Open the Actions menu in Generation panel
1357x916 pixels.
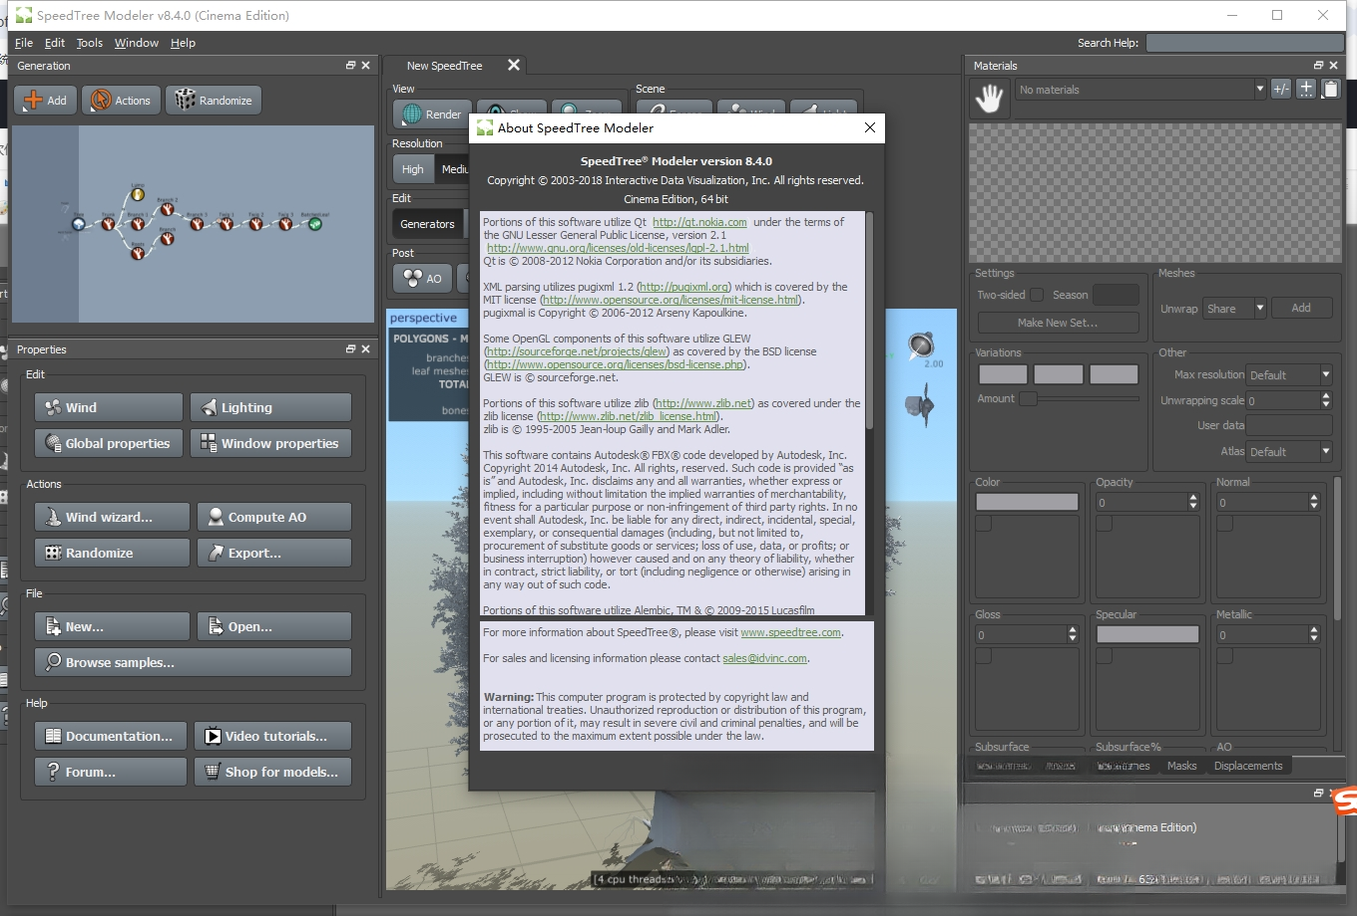(121, 100)
